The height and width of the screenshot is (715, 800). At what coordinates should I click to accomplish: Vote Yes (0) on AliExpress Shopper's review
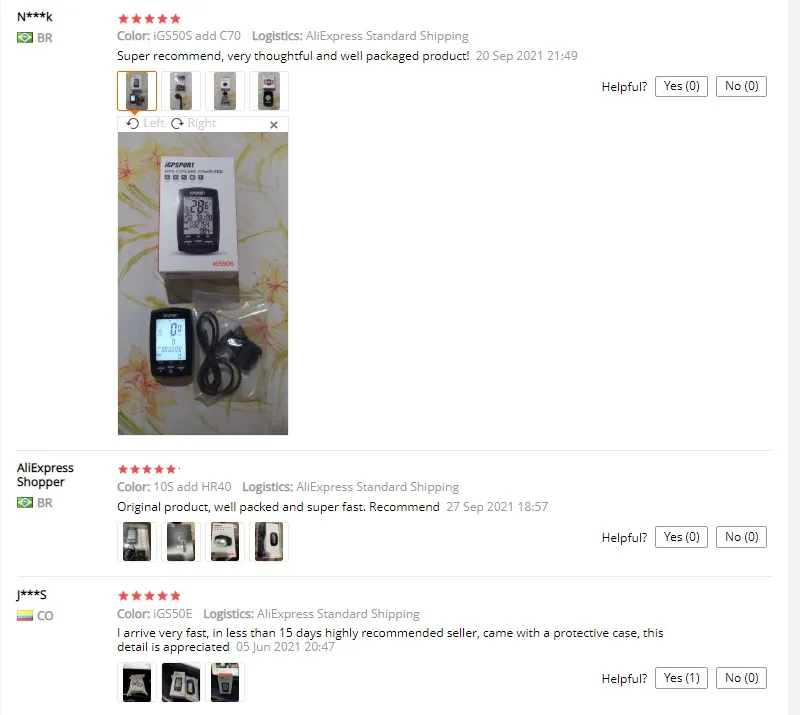click(x=681, y=537)
